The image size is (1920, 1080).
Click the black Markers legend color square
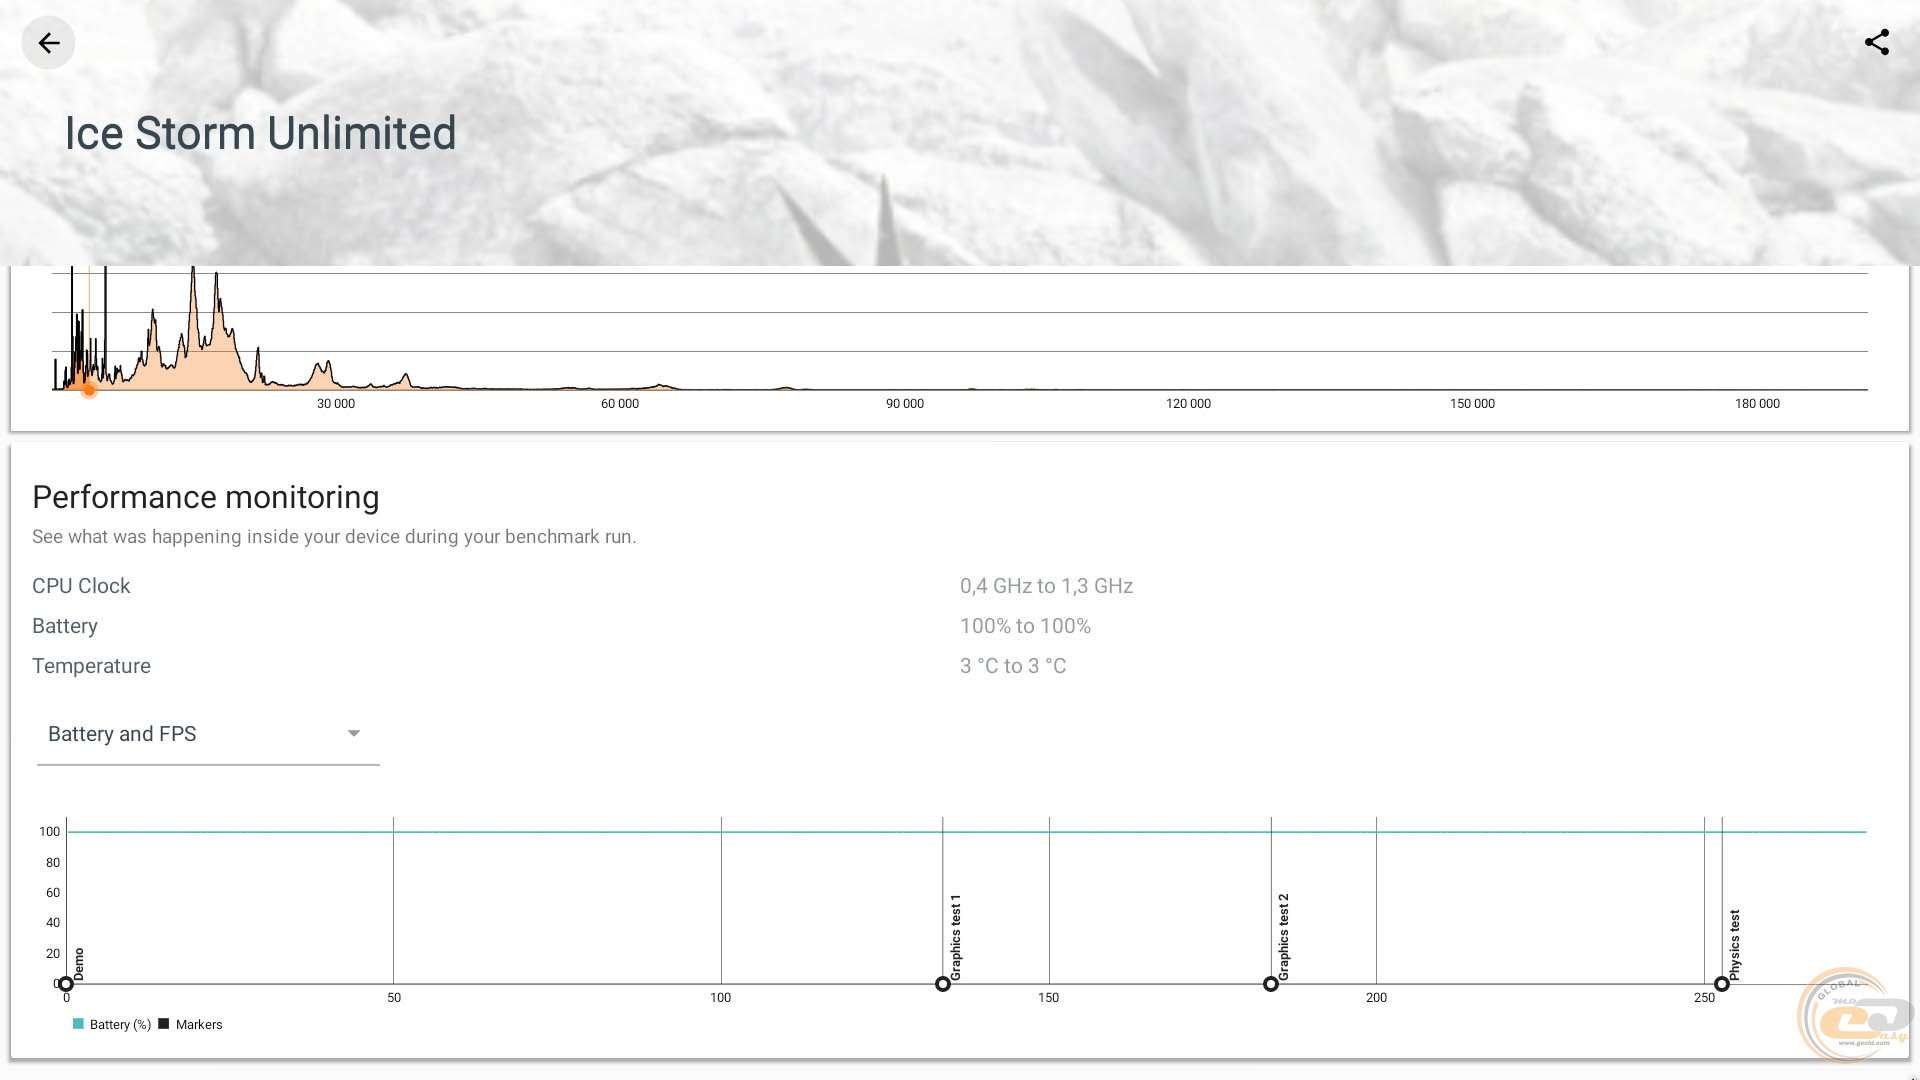coord(164,1024)
